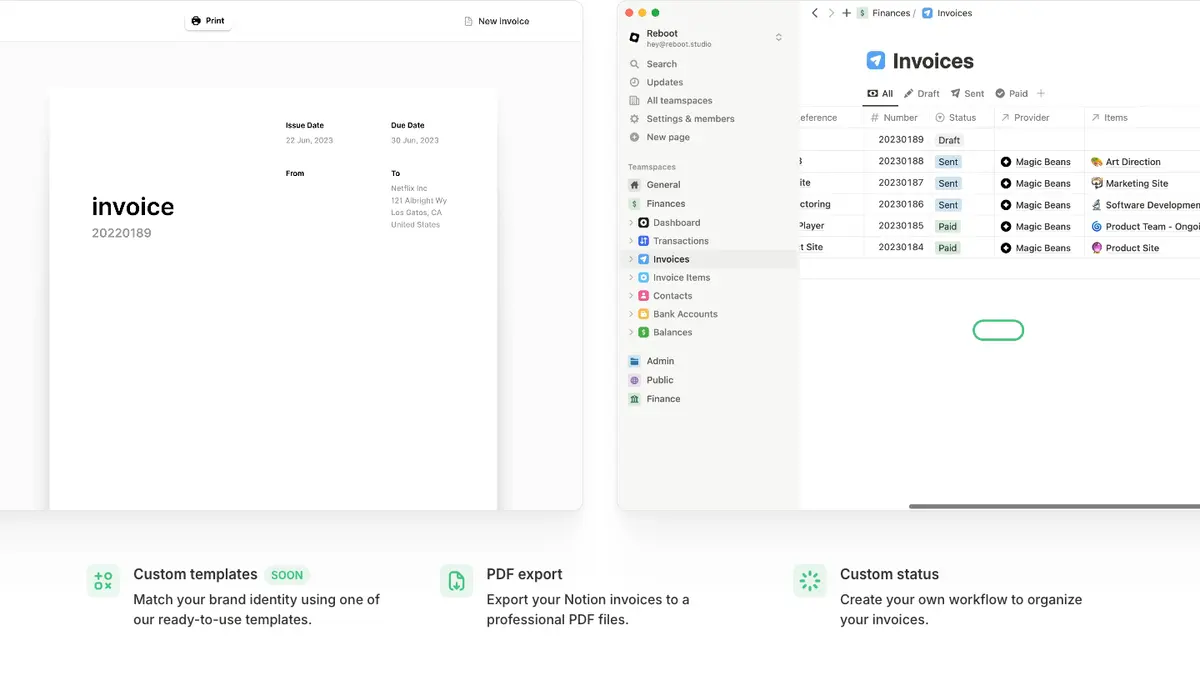Screen dimensions: 1200x696
Task: Click the Custom templates feature icon
Action: click(103, 581)
